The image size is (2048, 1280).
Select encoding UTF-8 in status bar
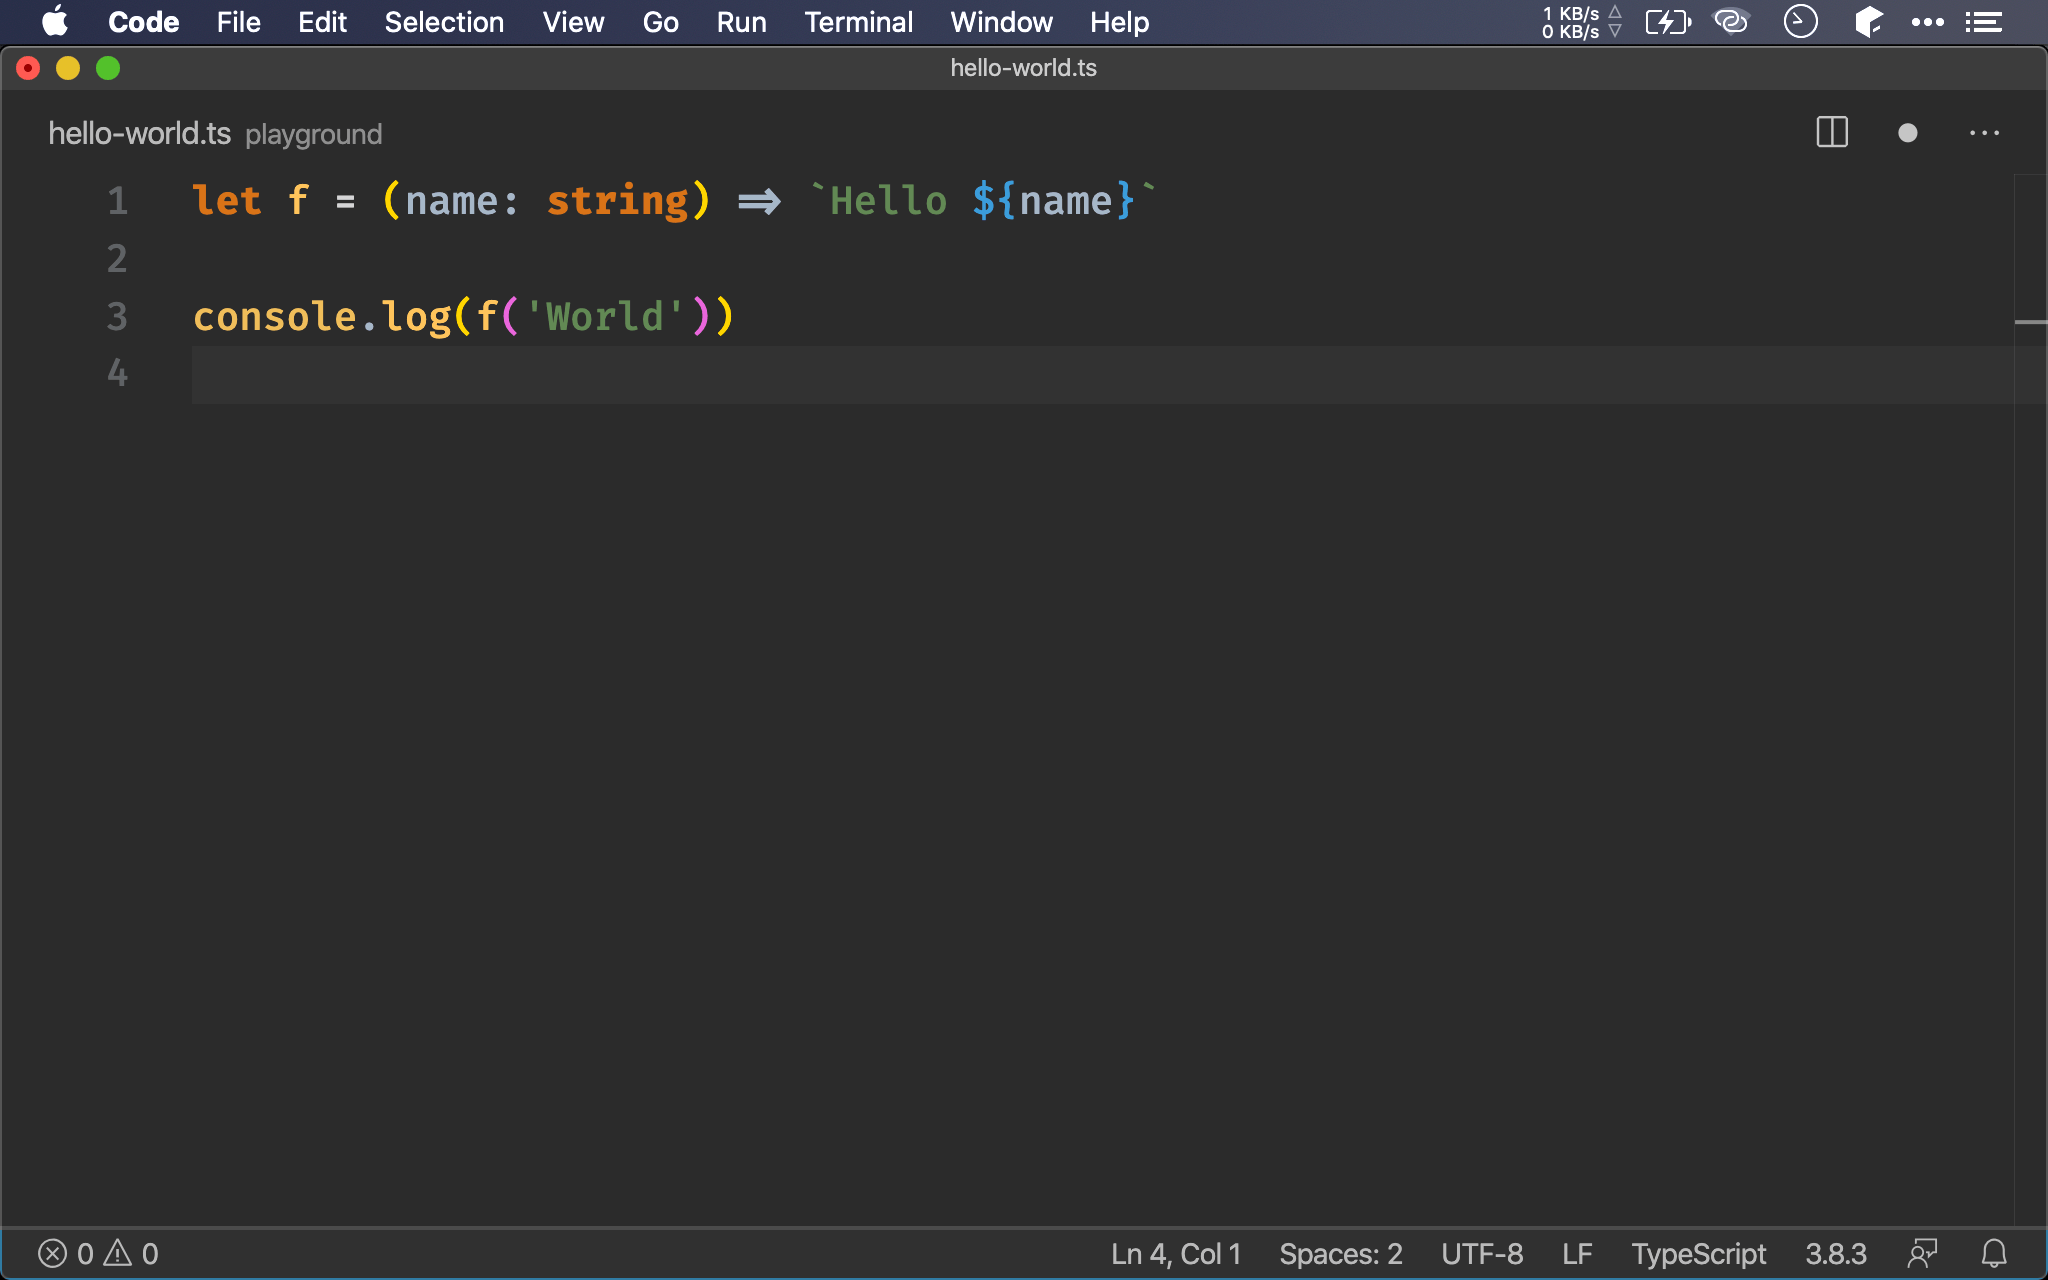(x=1482, y=1254)
